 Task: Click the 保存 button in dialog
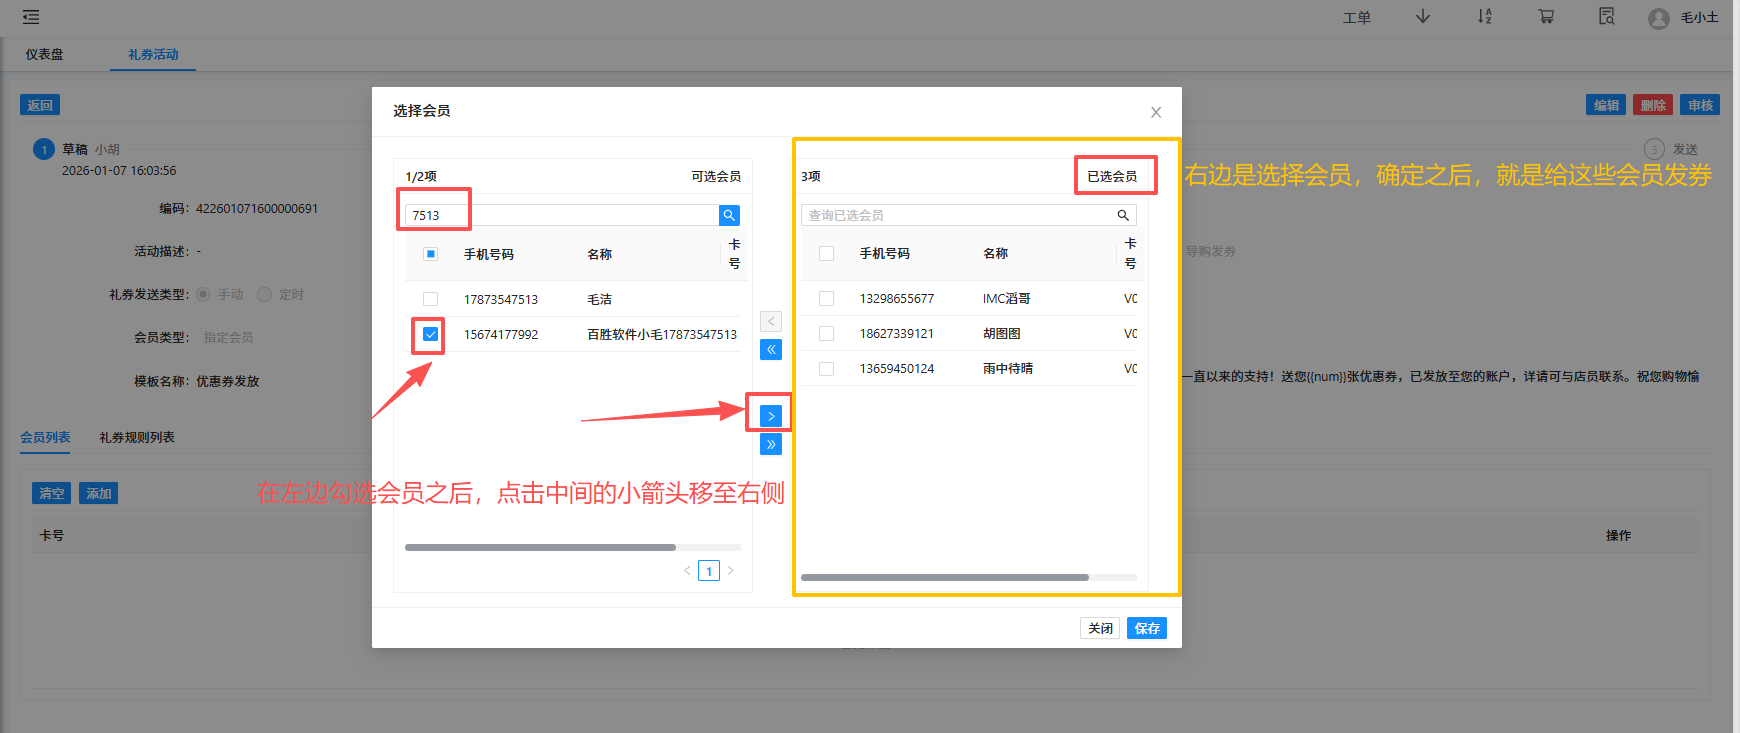click(1146, 628)
